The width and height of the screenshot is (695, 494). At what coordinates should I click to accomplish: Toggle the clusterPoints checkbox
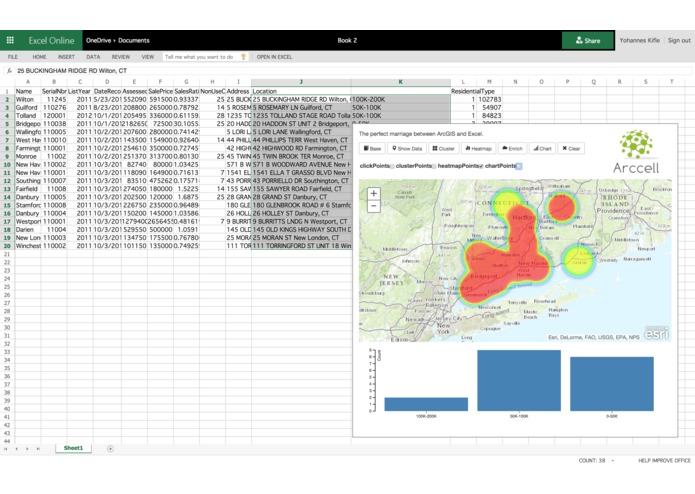tap(434, 167)
